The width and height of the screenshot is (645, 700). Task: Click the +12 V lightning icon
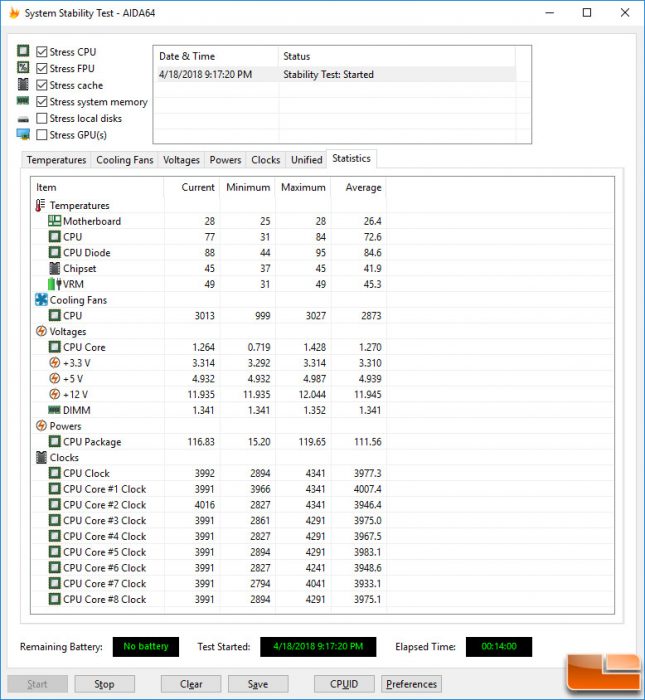pos(54,394)
